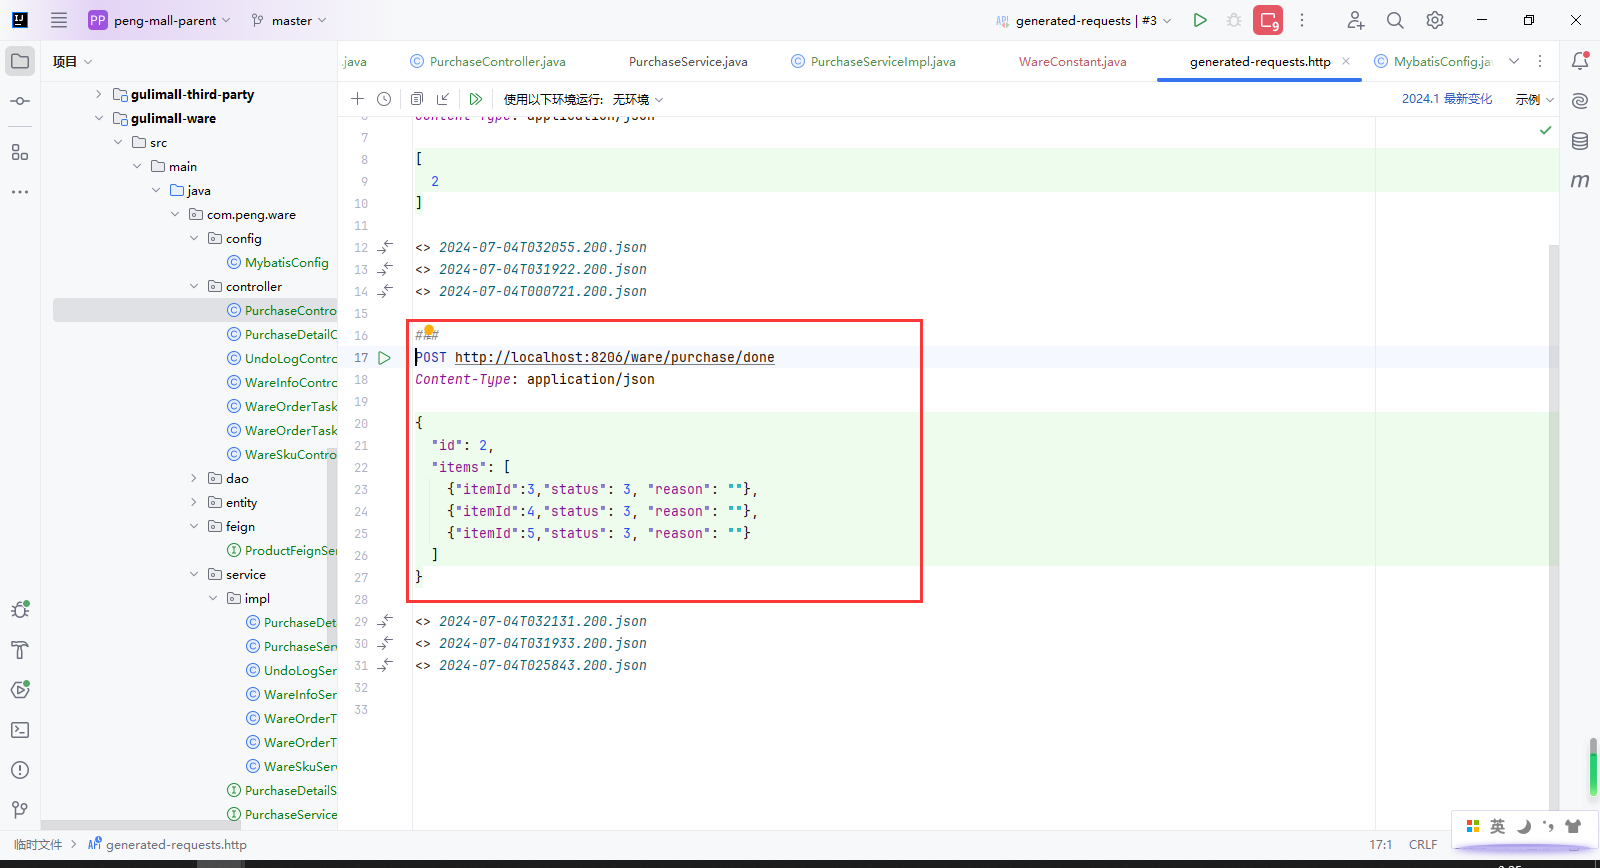Open the Git tool window
This screenshot has width=1600, height=868.
coord(20,810)
